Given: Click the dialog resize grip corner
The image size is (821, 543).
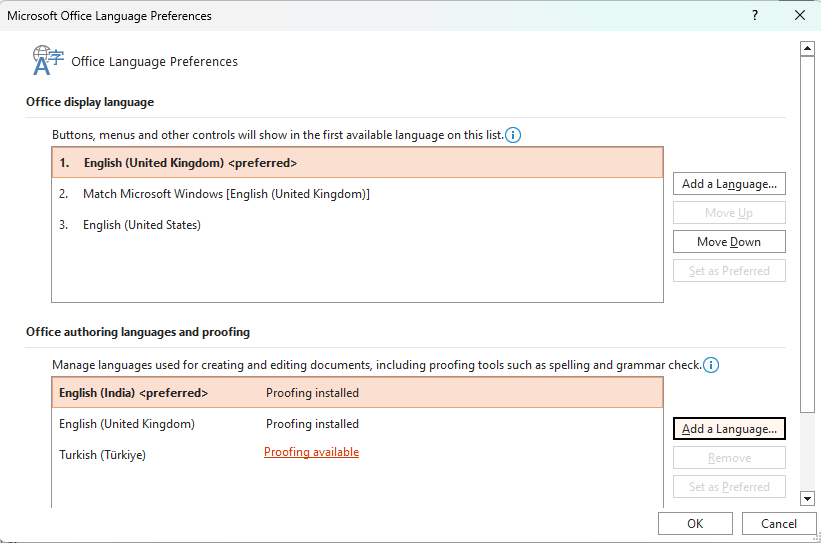Looking at the screenshot, I should click(816, 537).
